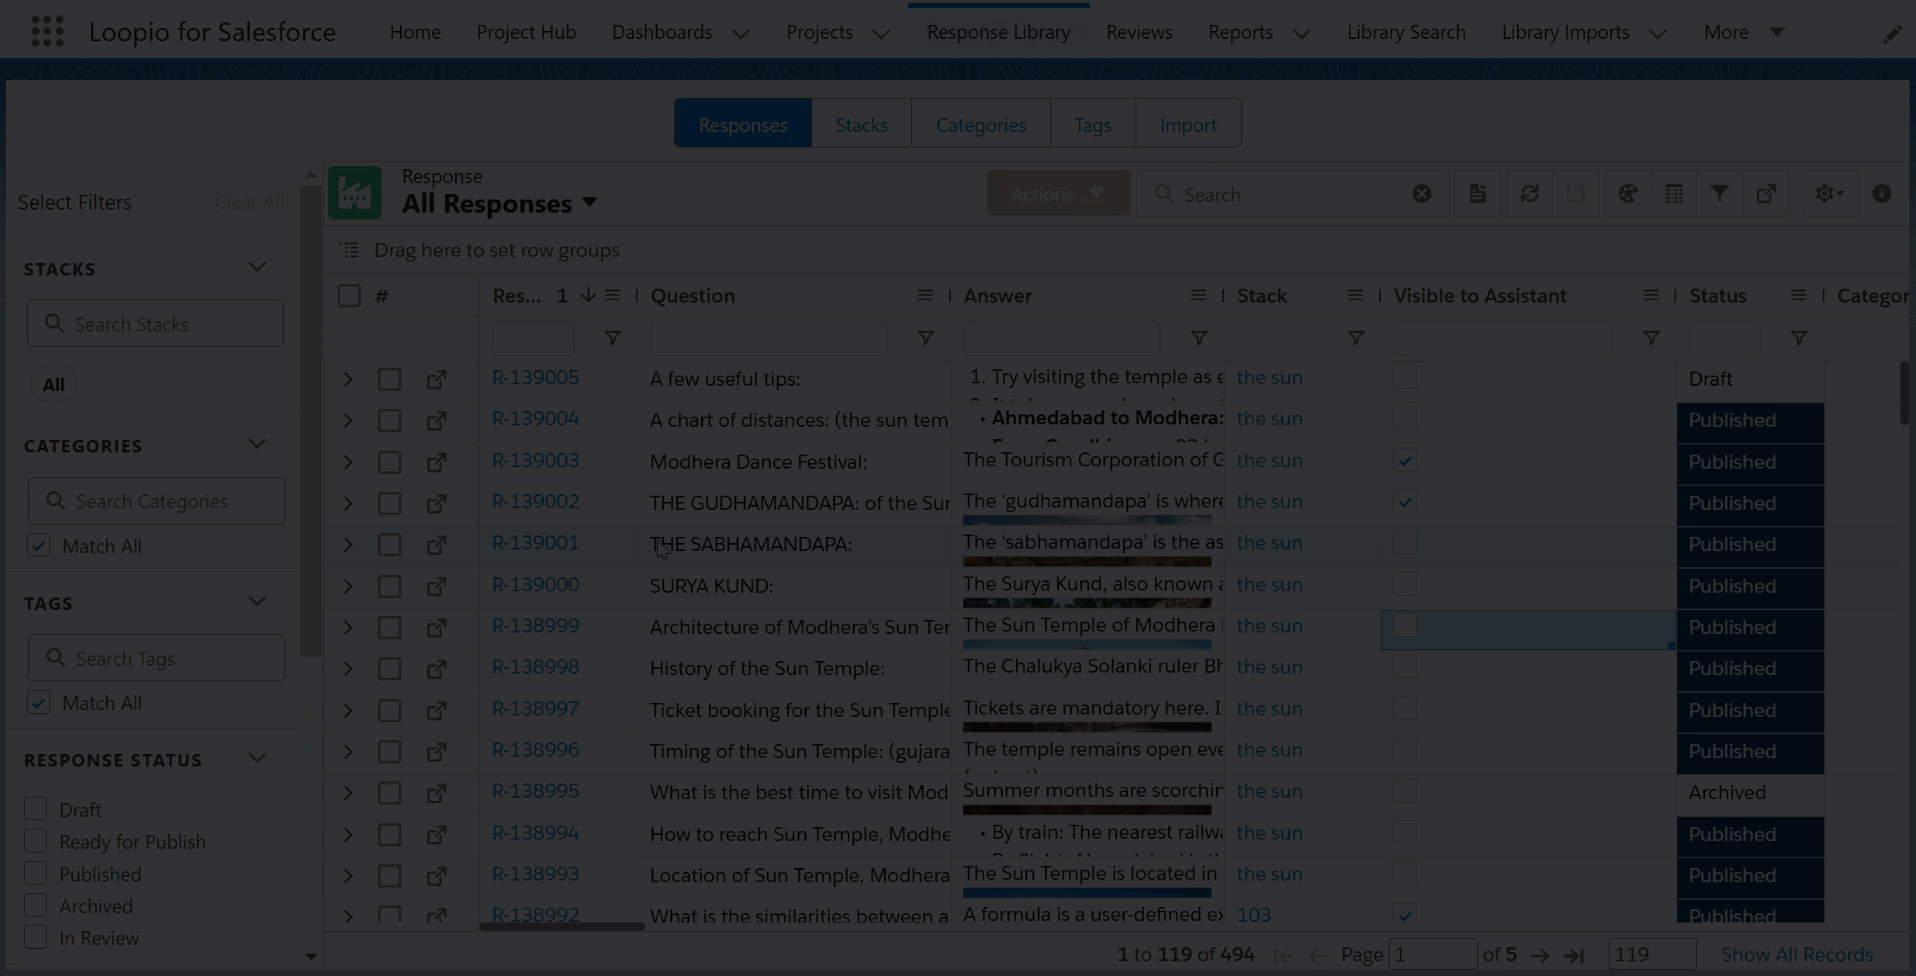This screenshot has width=1916, height=976.
Task: Focus the page number input field
Action: click(1433, 955)
